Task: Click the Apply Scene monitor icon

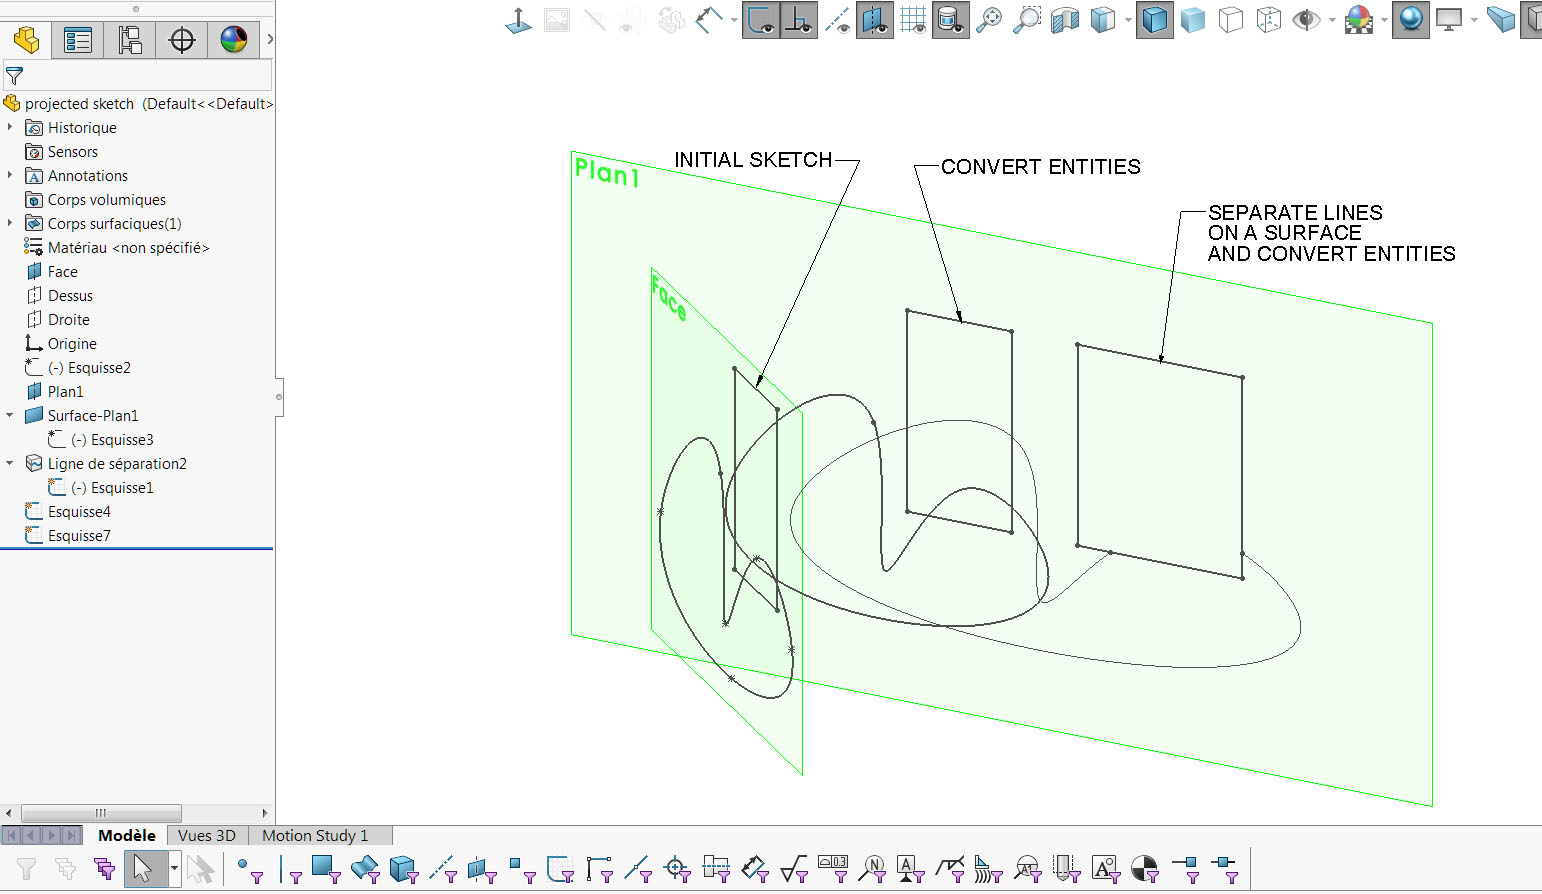Action: point(1448,19)
